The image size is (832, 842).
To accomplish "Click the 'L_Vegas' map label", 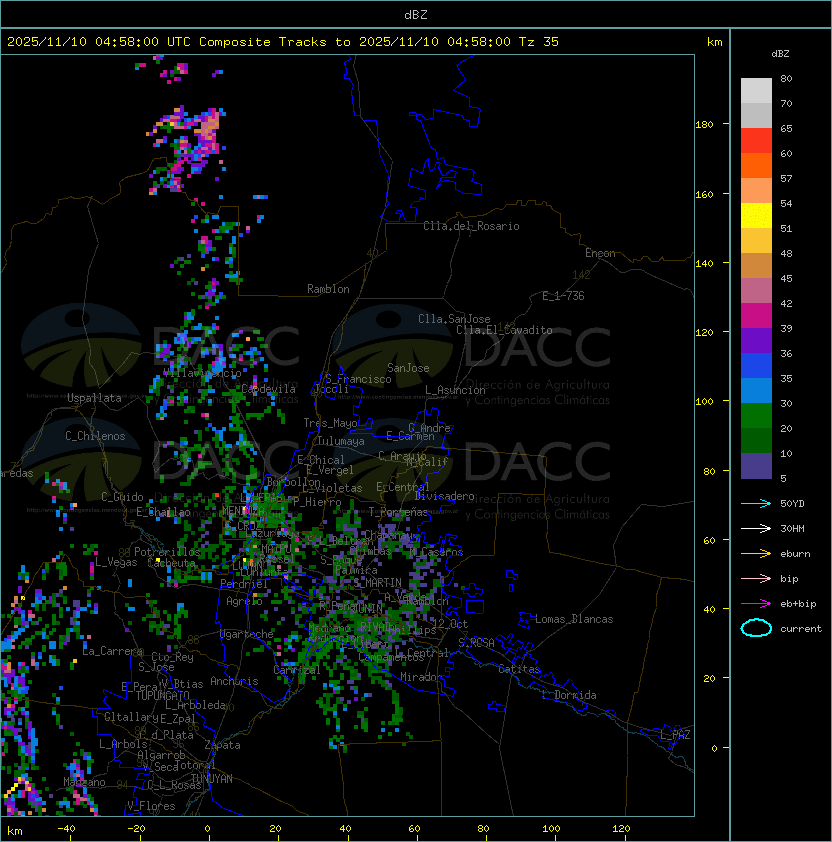I will pyautogui.click(x=116, y=562).
